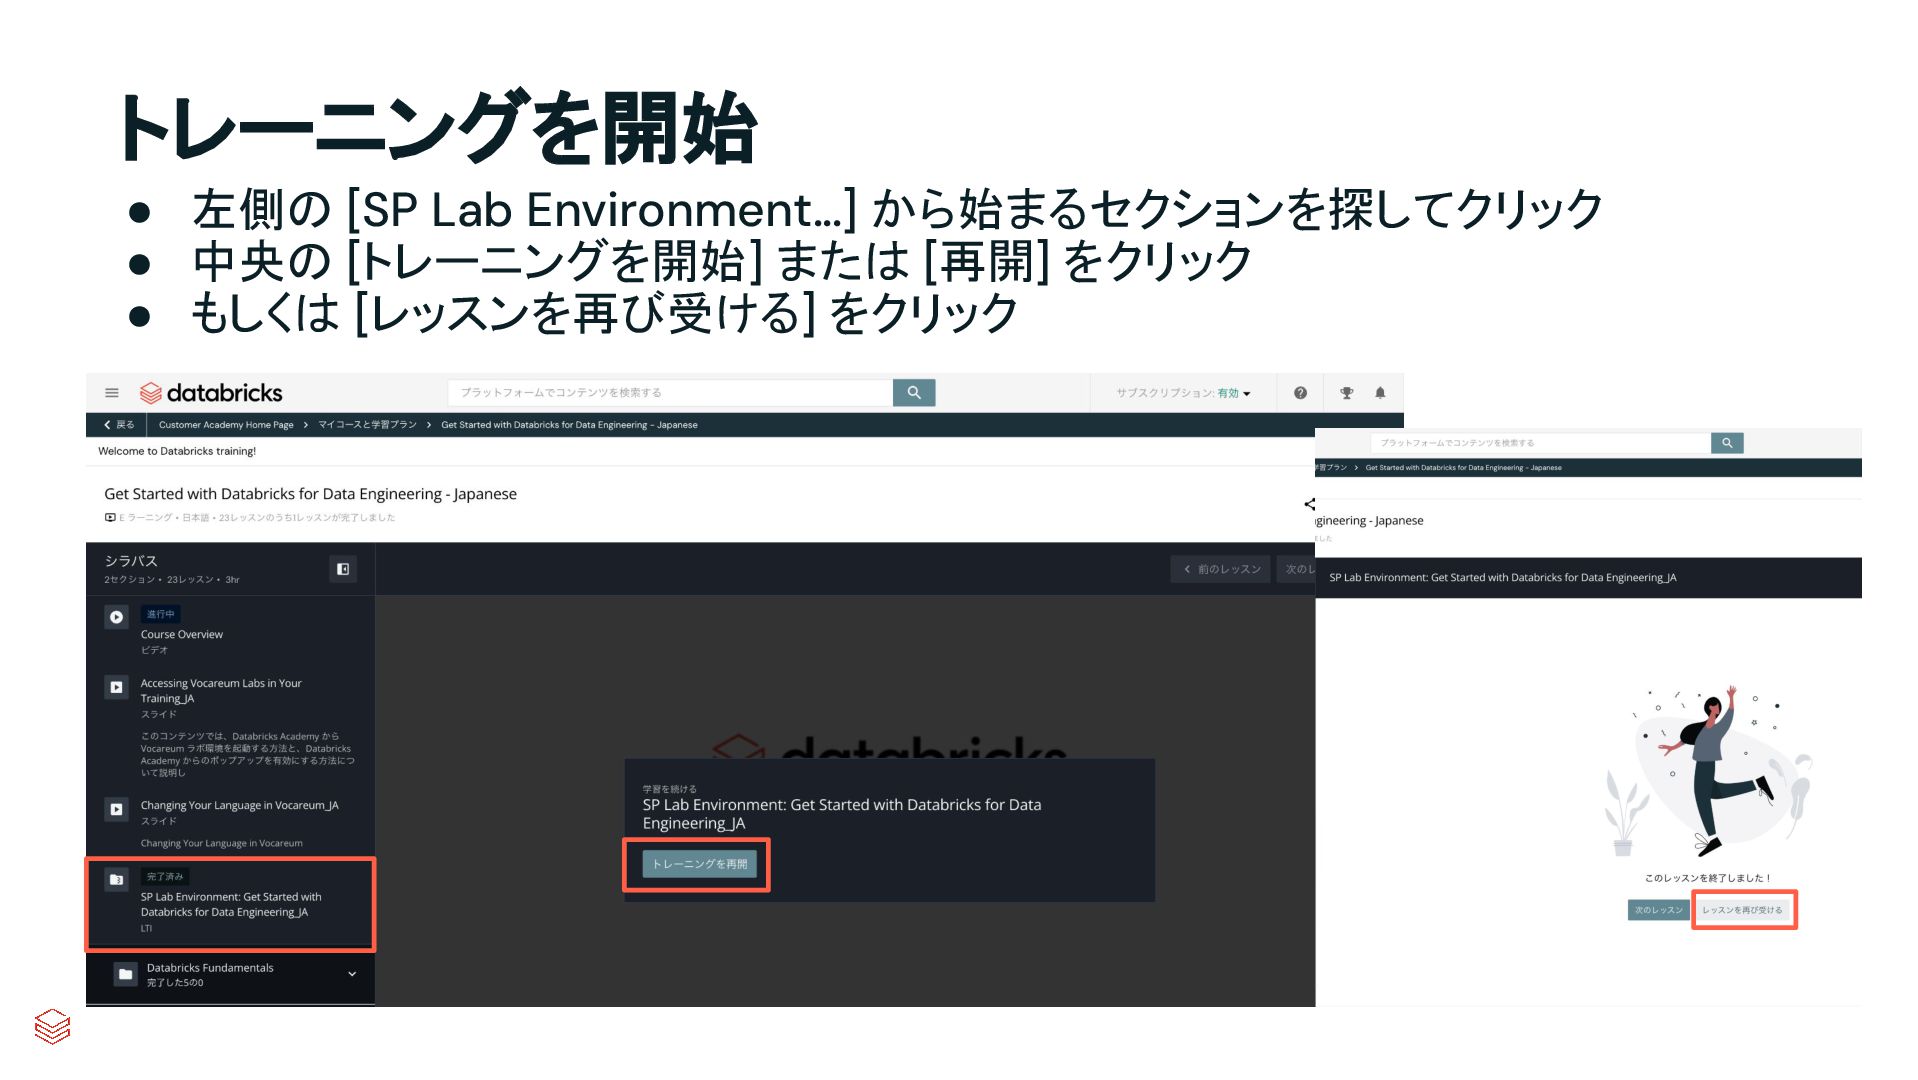Click the e-learning type icon under course title
This screenshot has width=1918, height=1080.
[110, 517]
